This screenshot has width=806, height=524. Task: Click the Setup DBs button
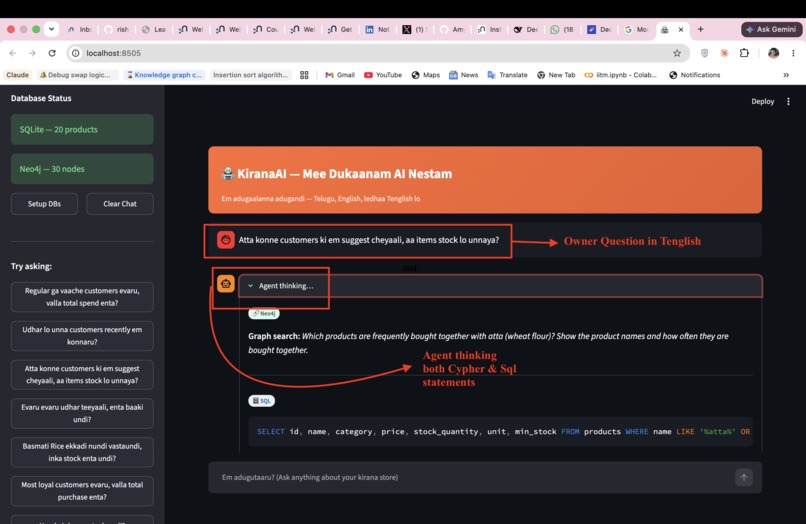tap(44, 204)
